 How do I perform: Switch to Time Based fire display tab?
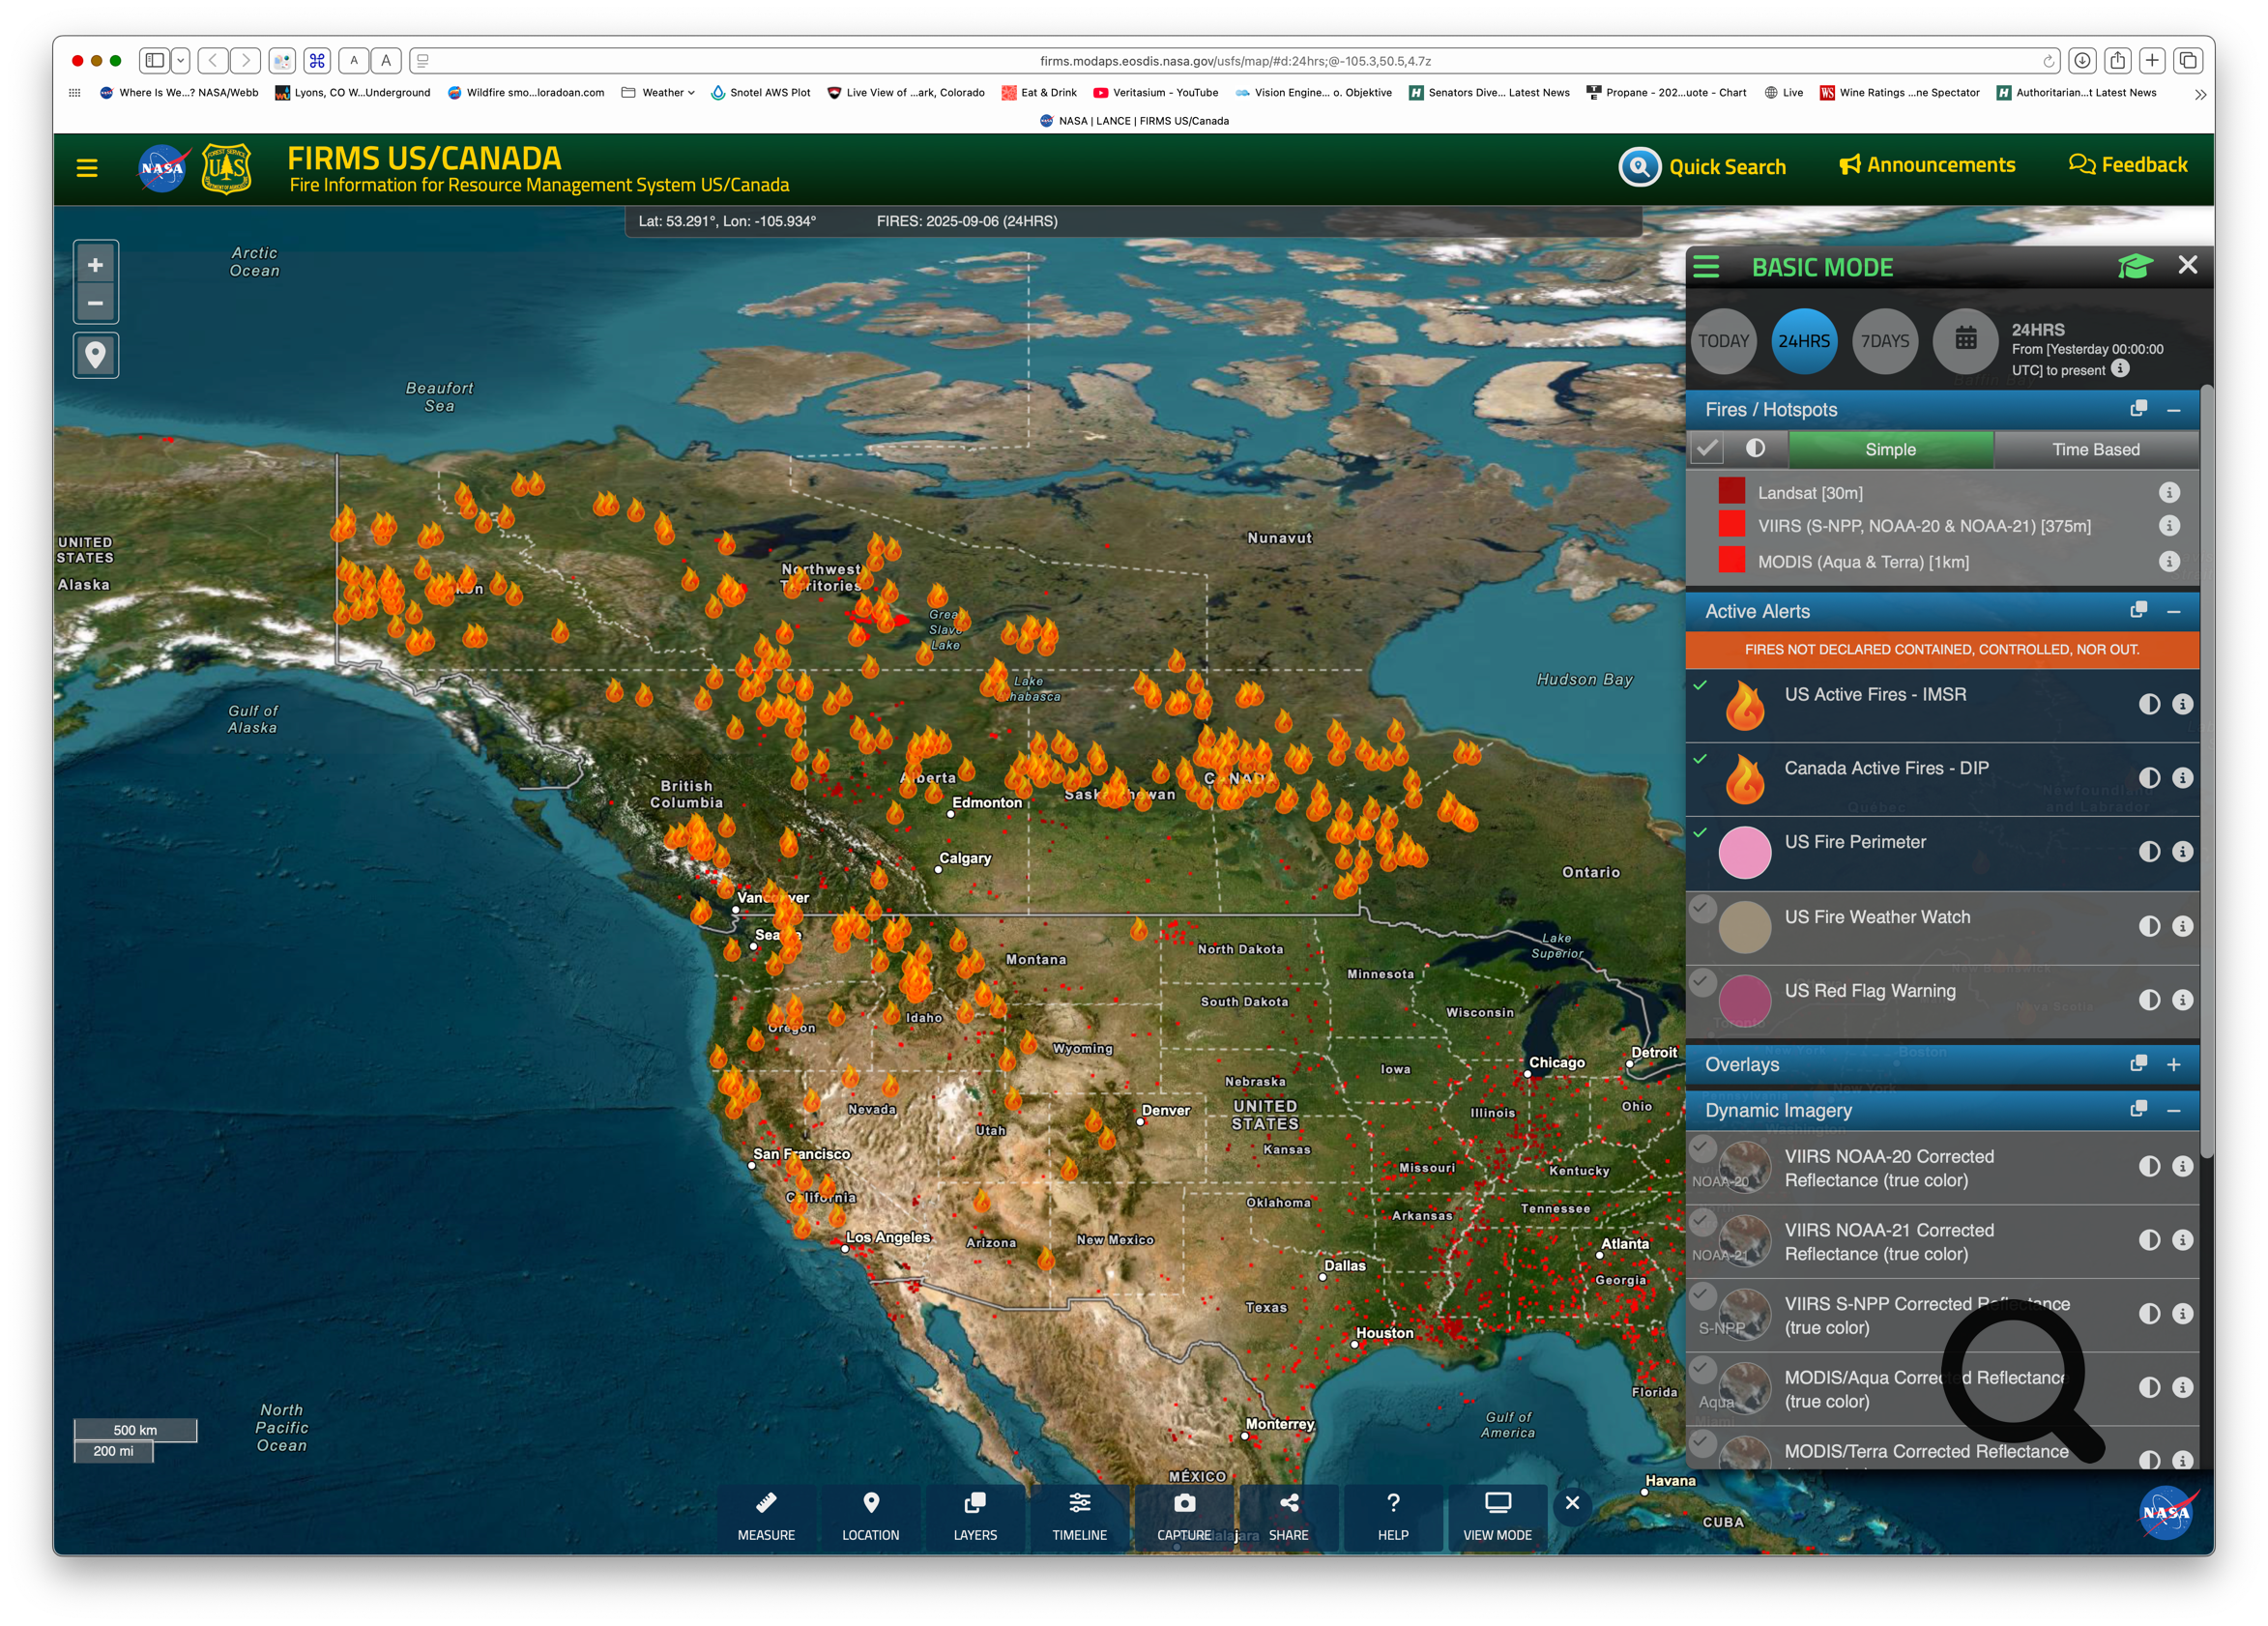2096,449
